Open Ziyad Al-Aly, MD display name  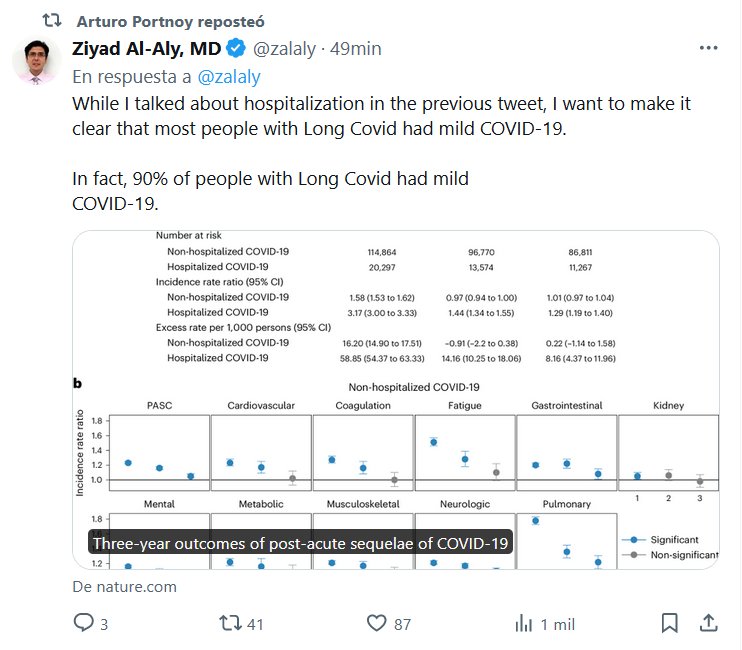pos(146,48)
